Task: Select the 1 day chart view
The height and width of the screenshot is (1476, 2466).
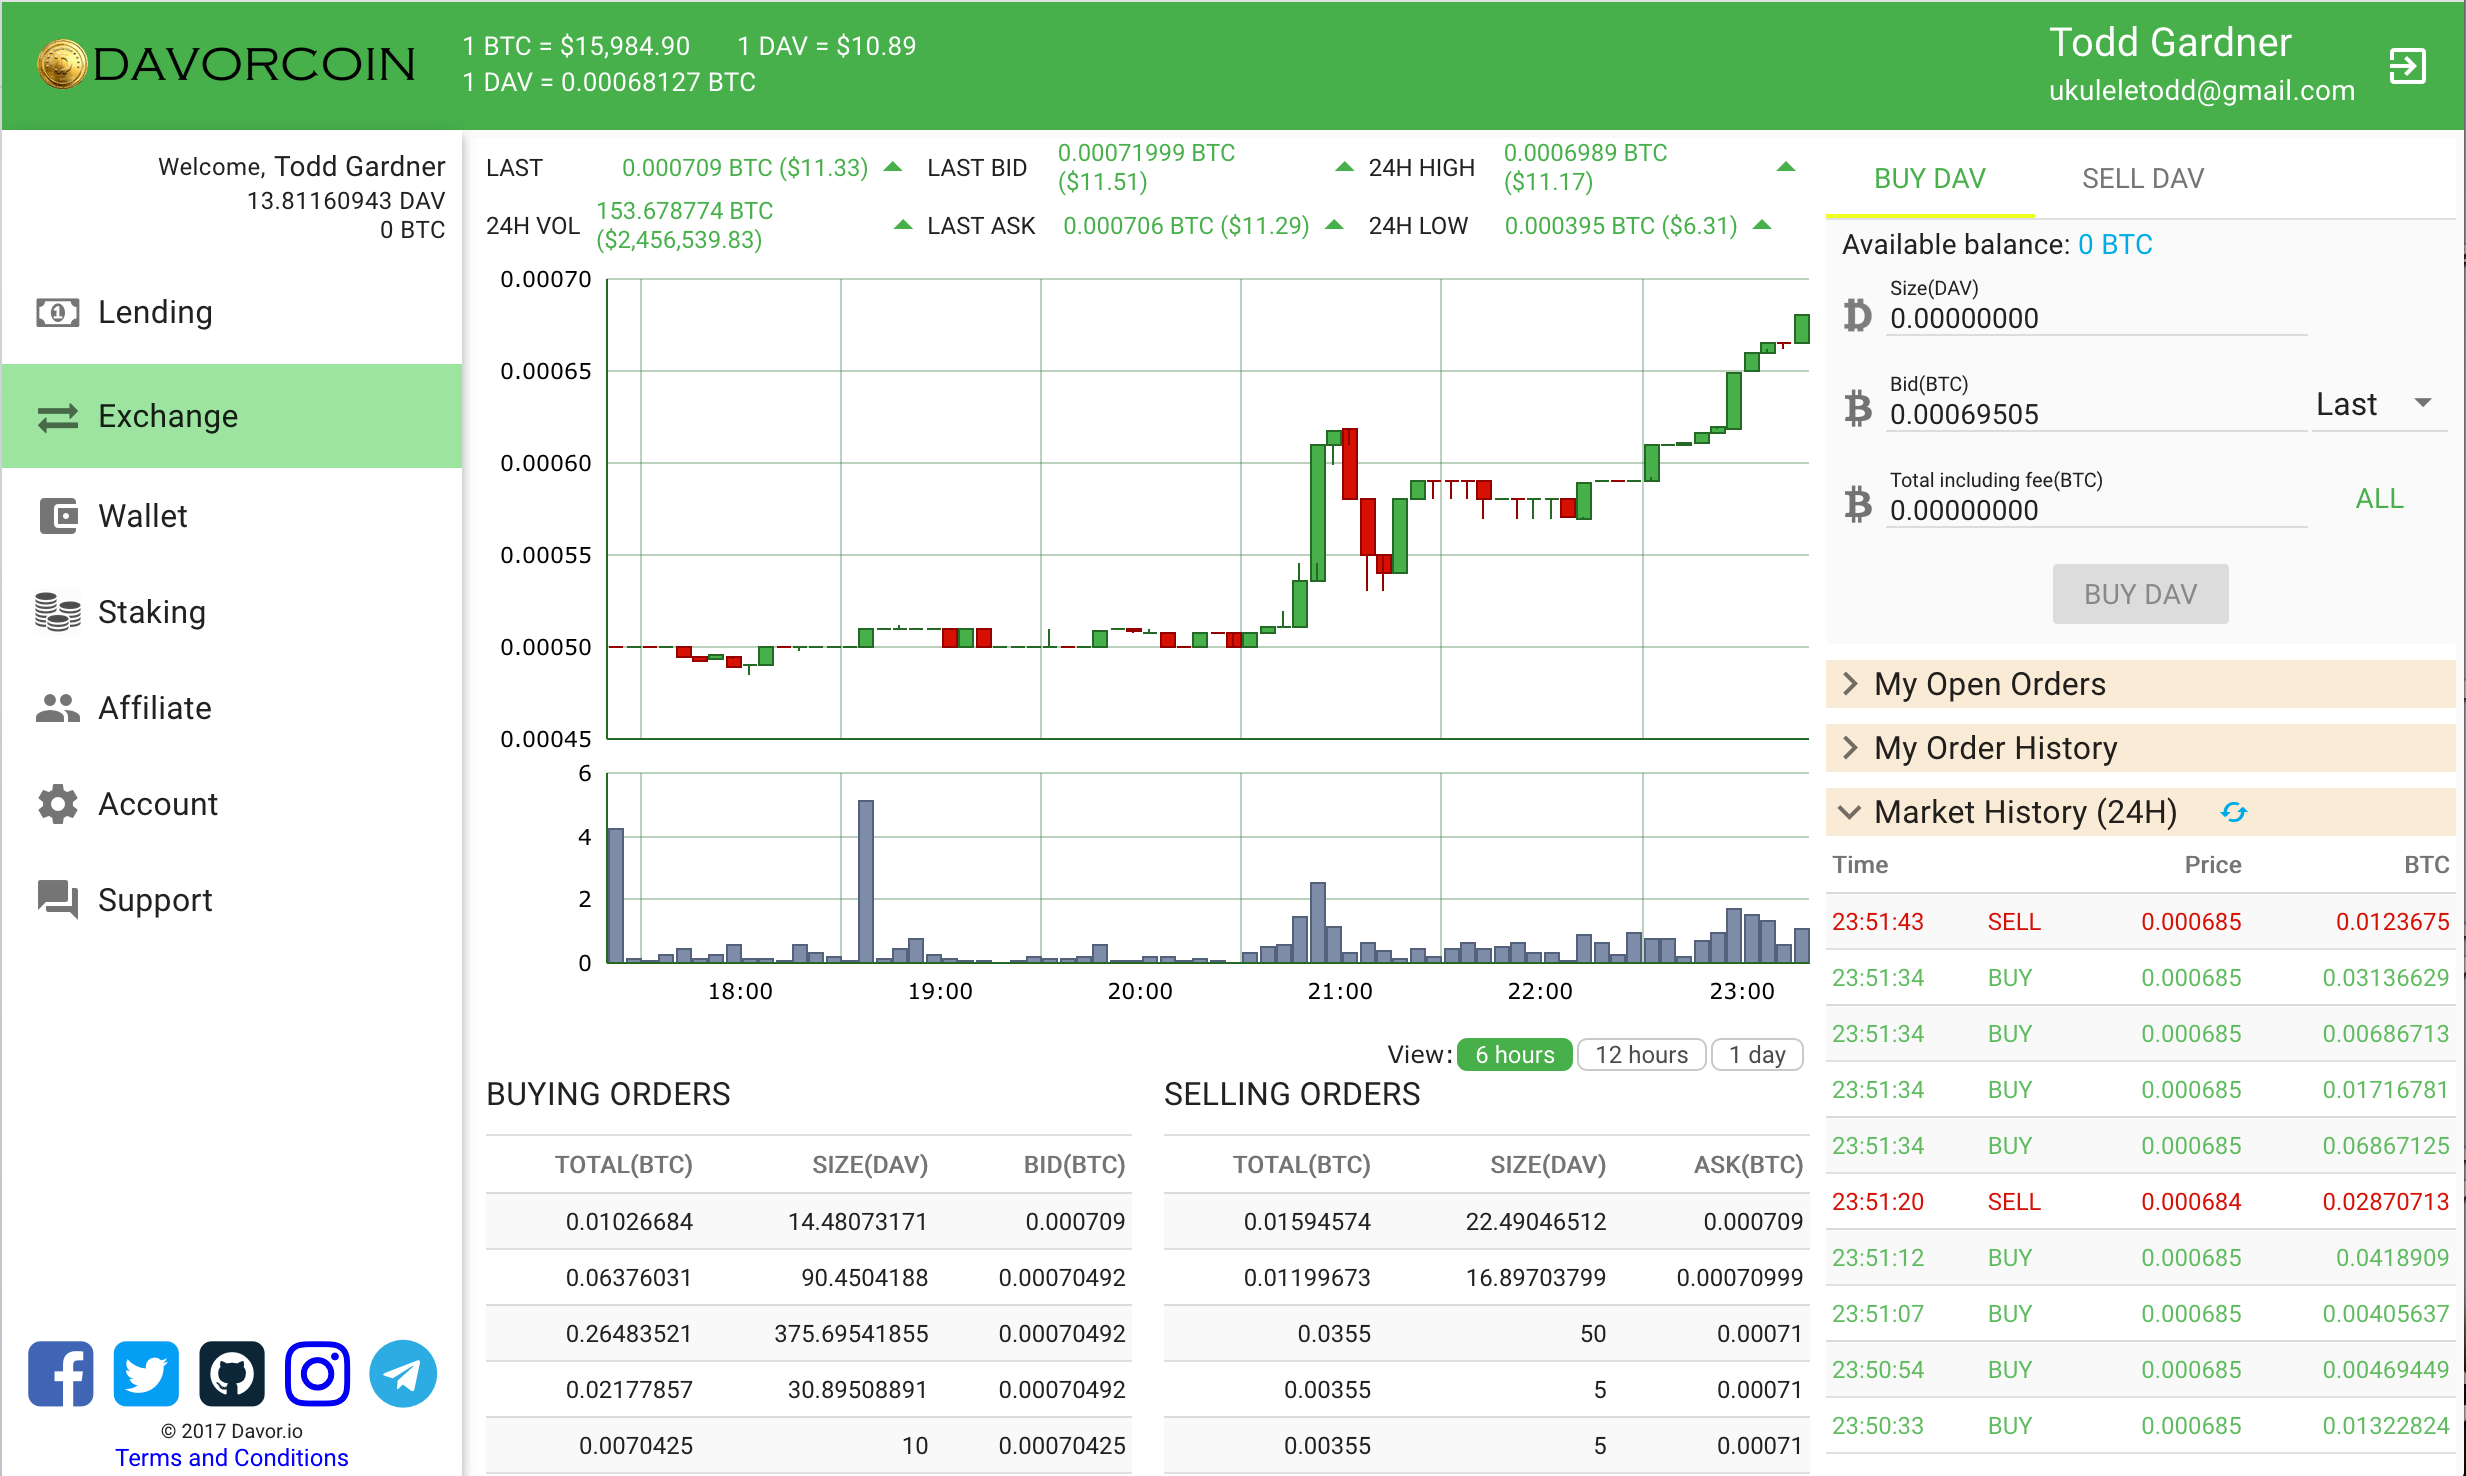Action: 1757,1055
